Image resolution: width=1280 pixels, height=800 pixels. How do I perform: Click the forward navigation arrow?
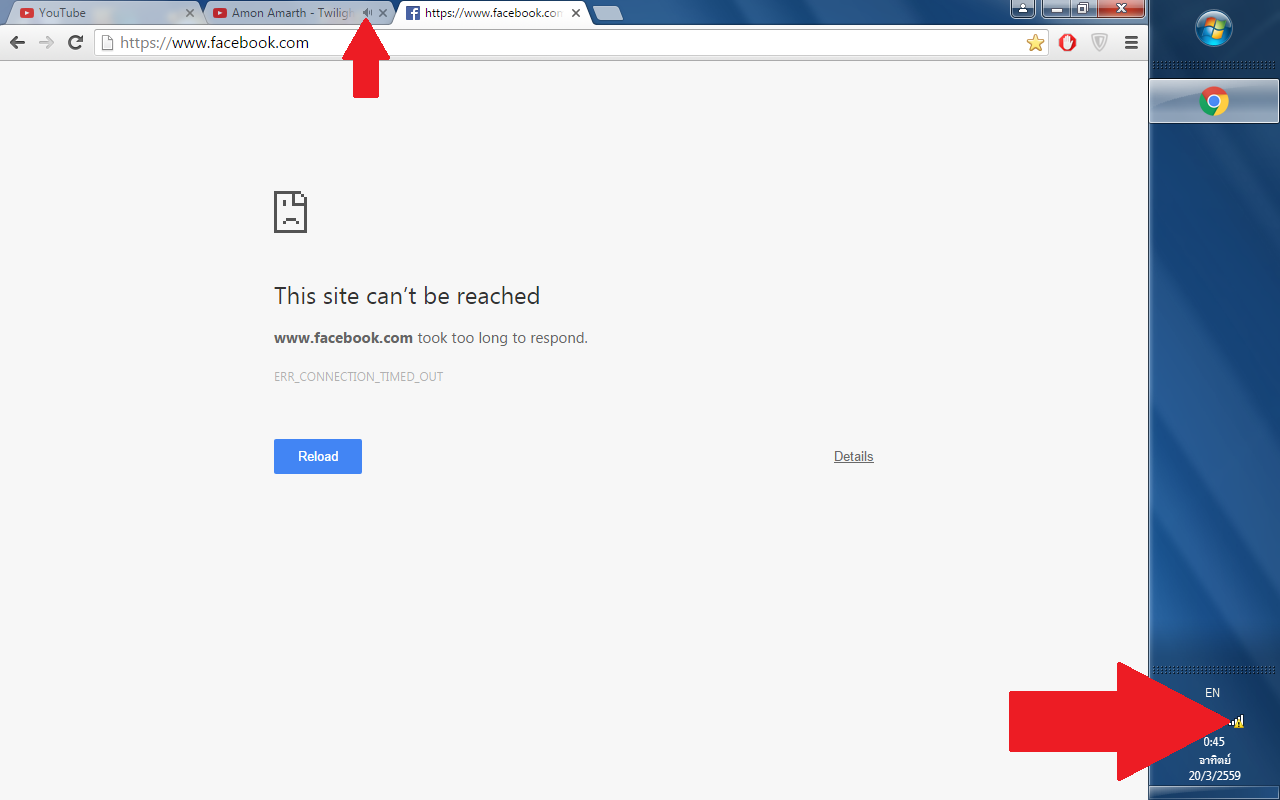click(x=46, y=42)
